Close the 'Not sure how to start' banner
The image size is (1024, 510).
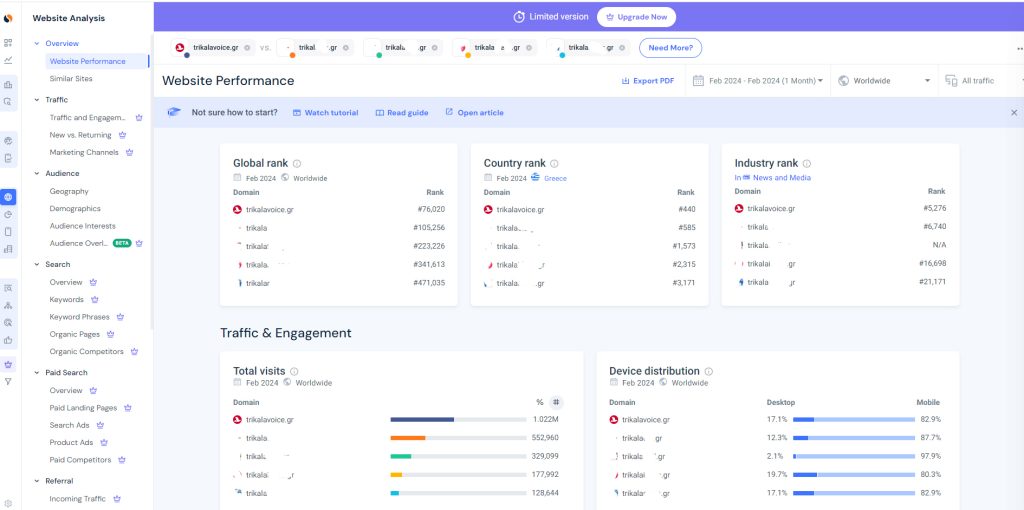1013,113
